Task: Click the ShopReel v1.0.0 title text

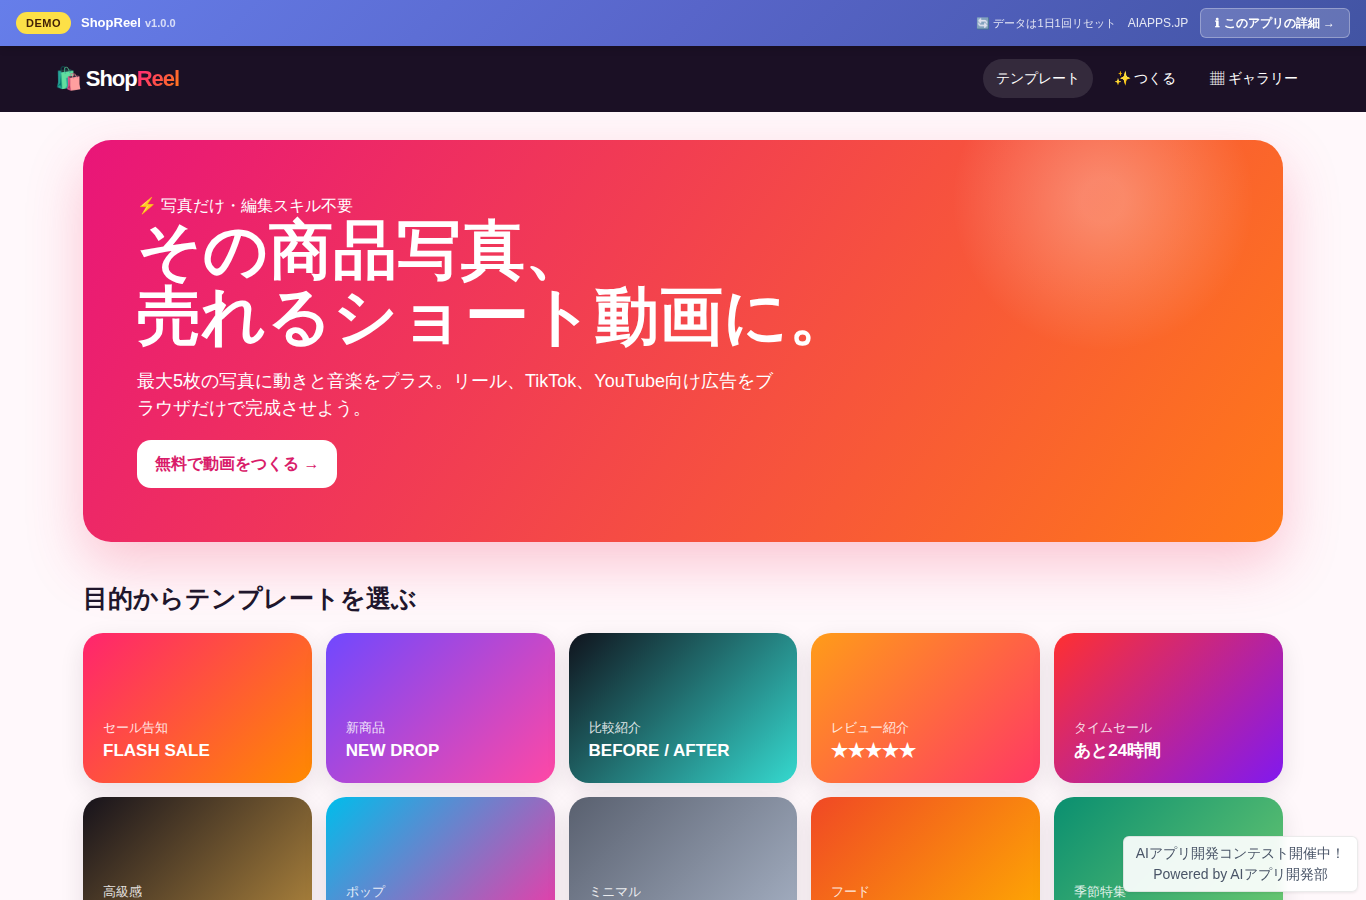Action: 128,23
